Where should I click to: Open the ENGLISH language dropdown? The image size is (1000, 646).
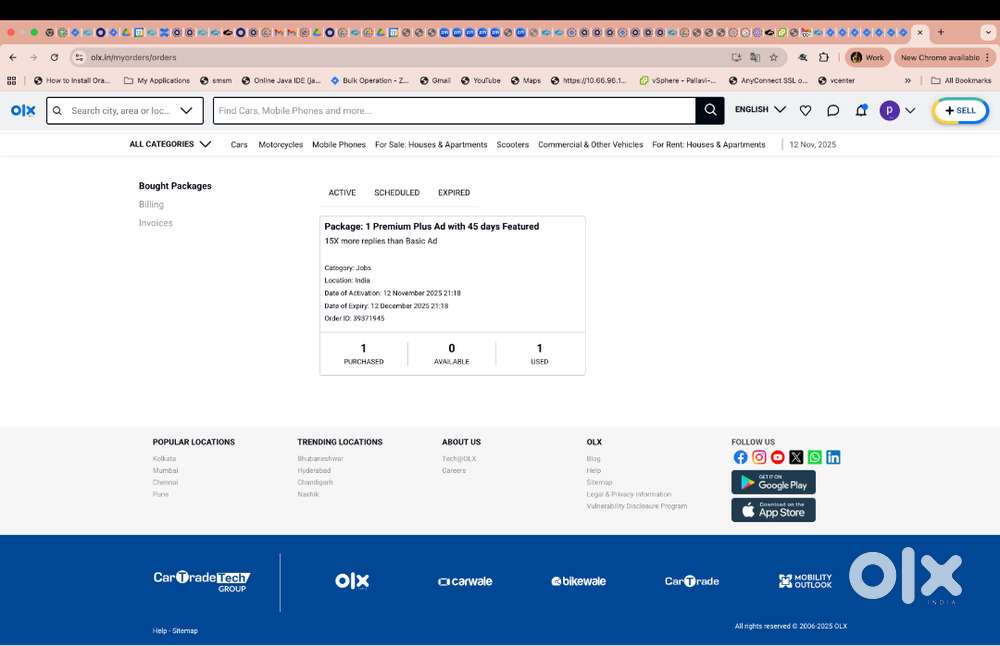tap(760, 110)
